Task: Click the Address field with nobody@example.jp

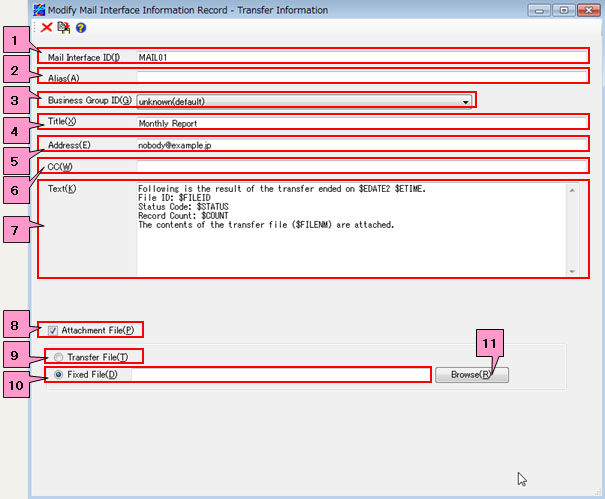Action: pos(360,145)
